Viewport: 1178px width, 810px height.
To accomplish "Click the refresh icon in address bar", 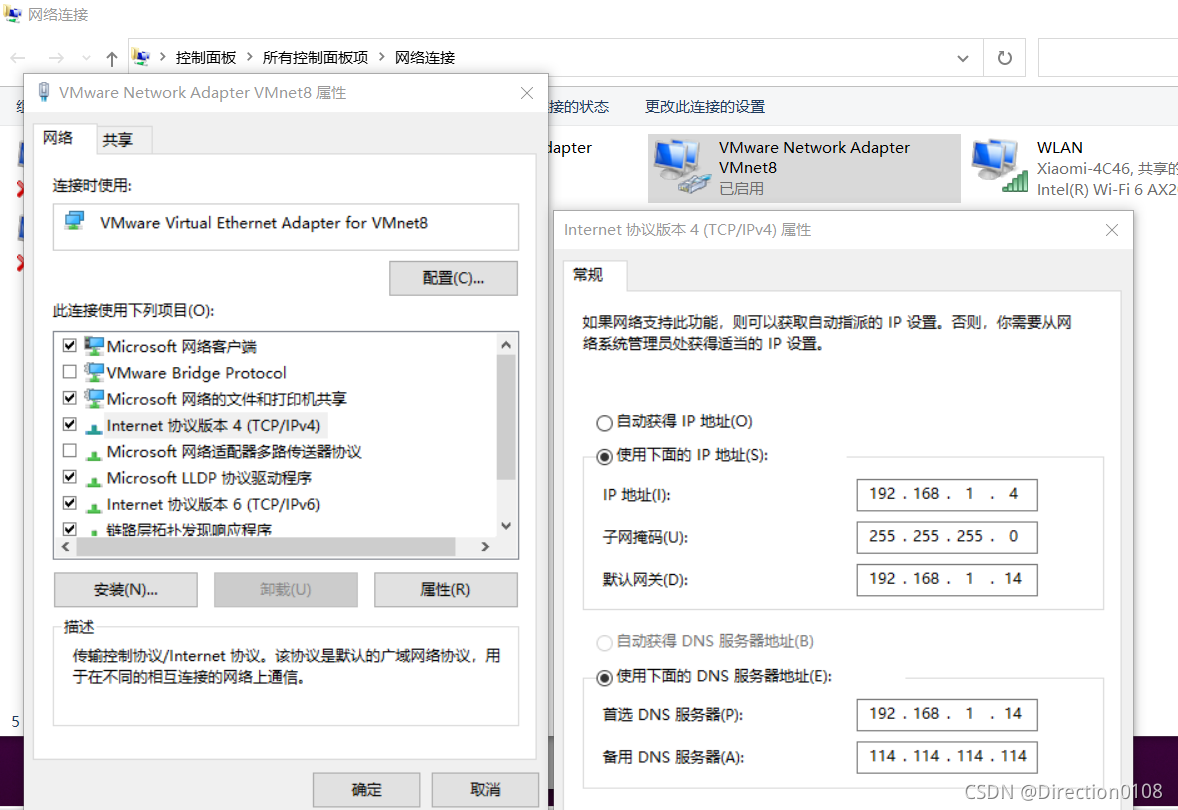I will 1004,58.
